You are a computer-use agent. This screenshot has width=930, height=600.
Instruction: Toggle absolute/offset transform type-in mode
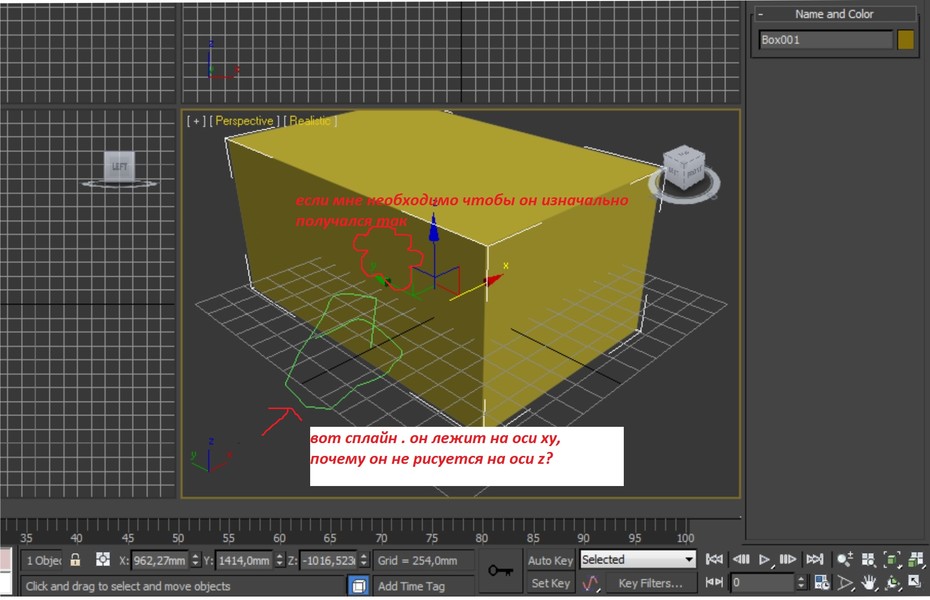(x=103, y=560)
